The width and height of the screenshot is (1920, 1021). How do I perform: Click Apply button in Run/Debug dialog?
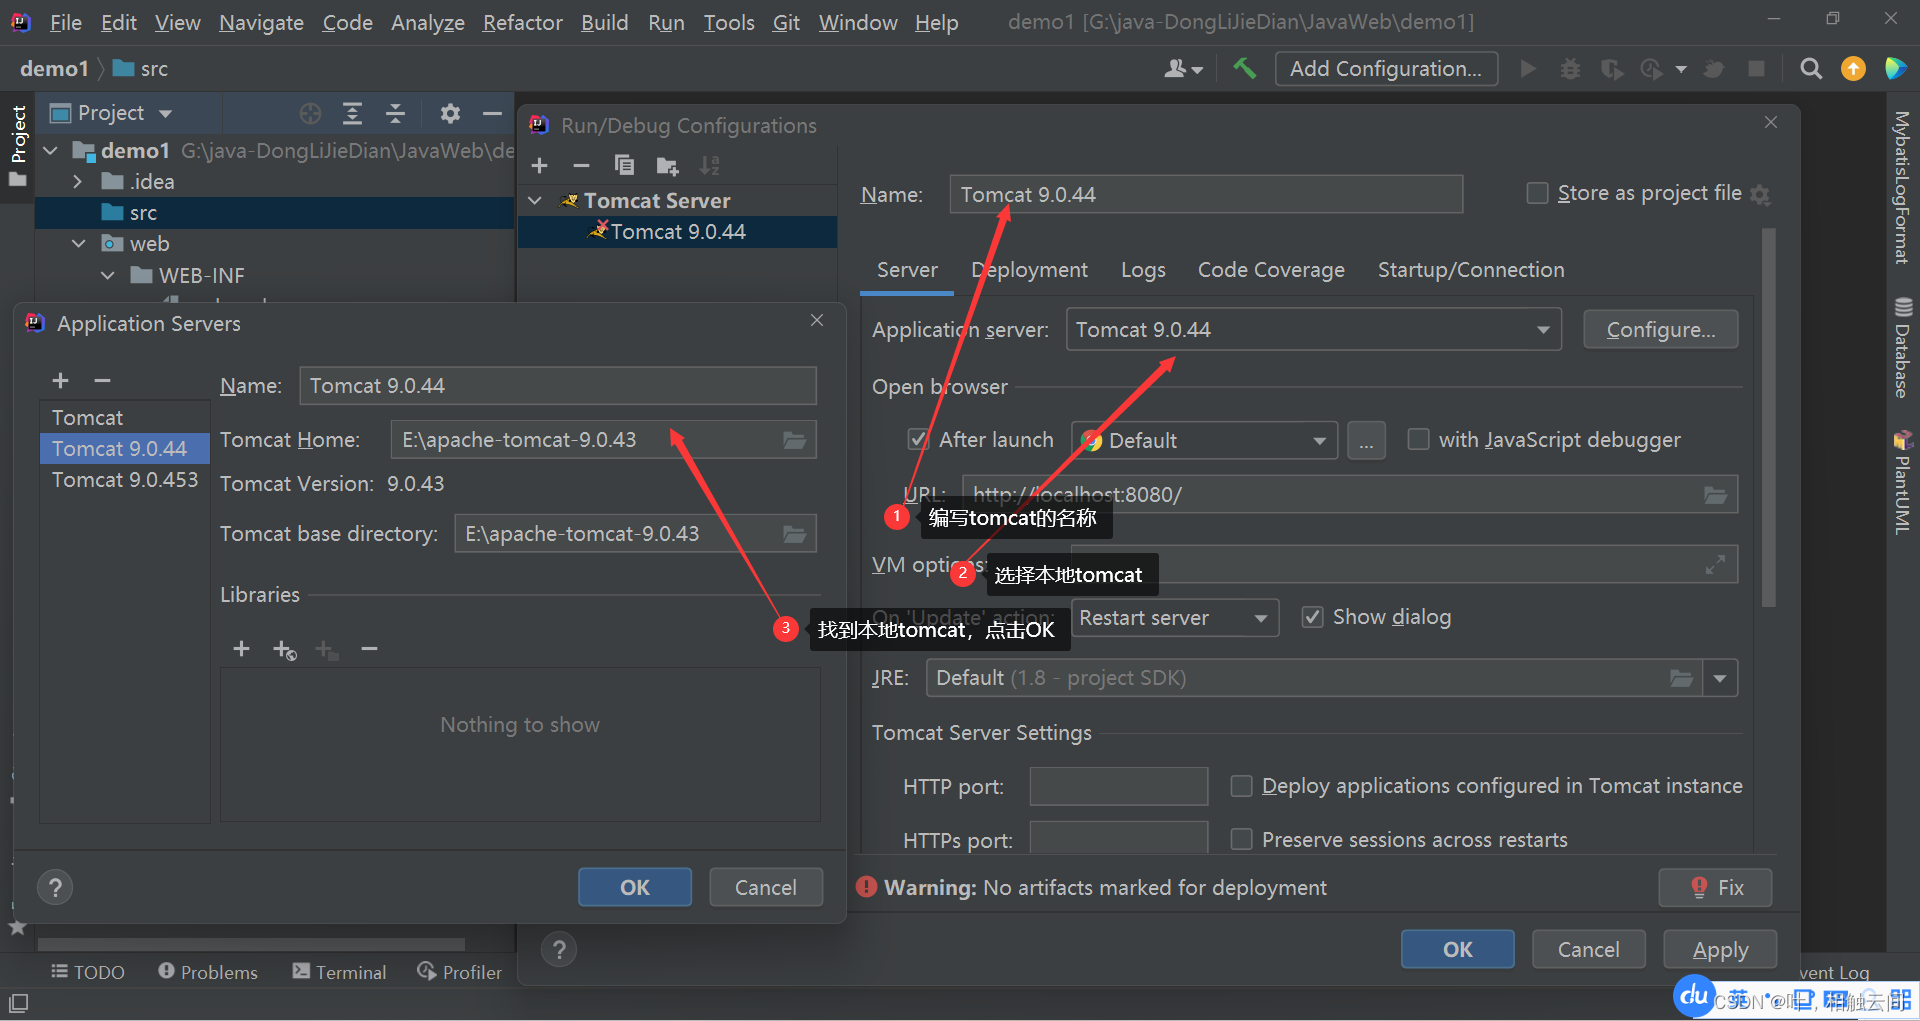coord(1720,949)
